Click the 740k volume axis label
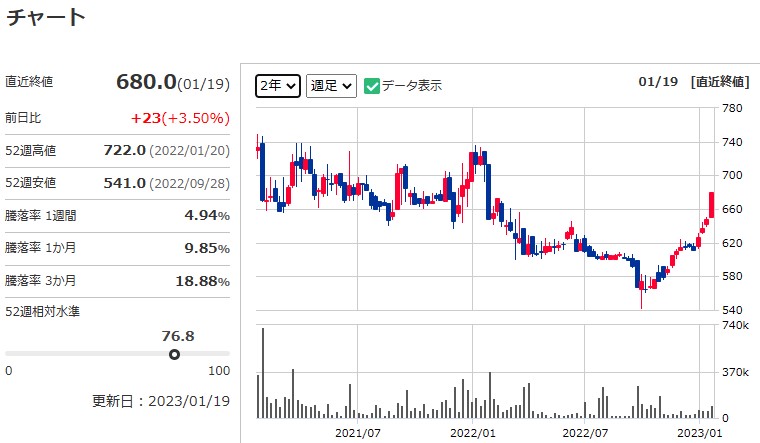 [735, 325]
